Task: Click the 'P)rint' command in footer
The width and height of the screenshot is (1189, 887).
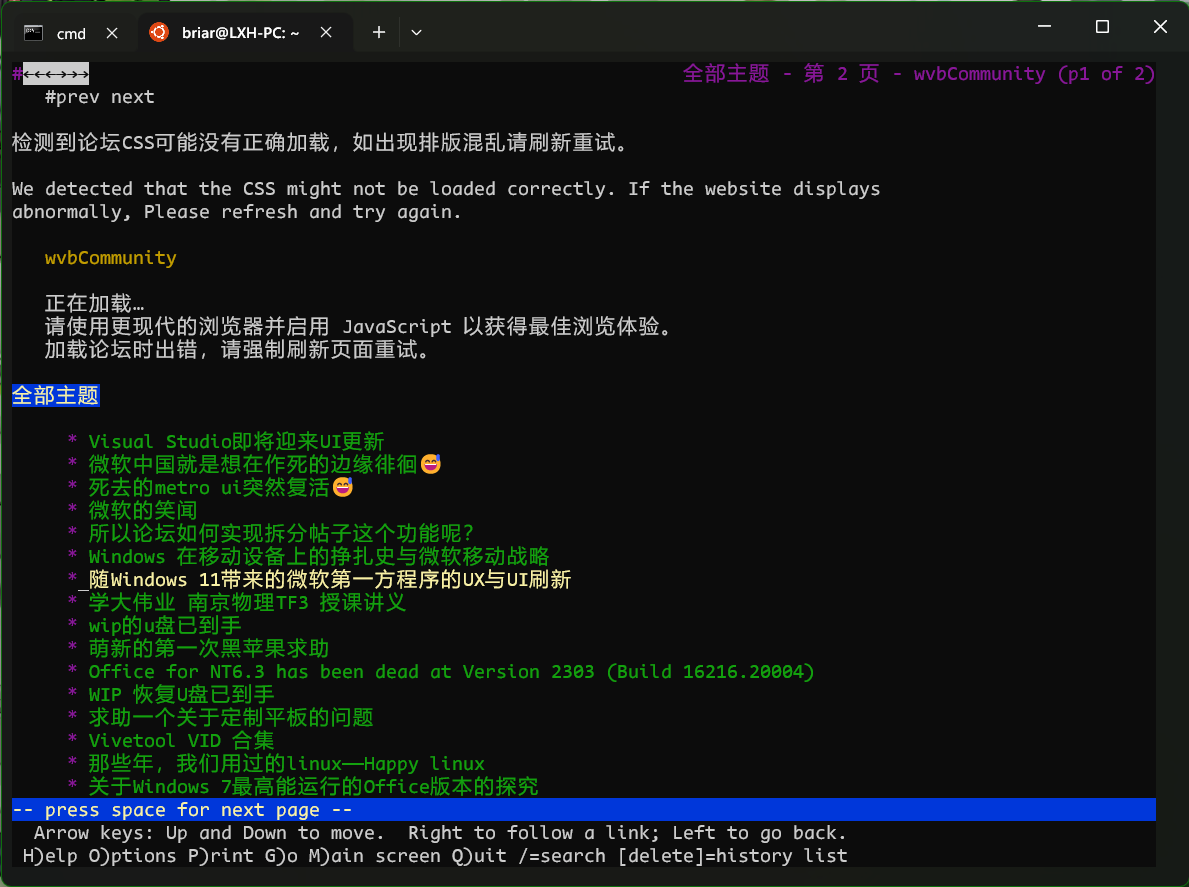Action: point(220,856)
